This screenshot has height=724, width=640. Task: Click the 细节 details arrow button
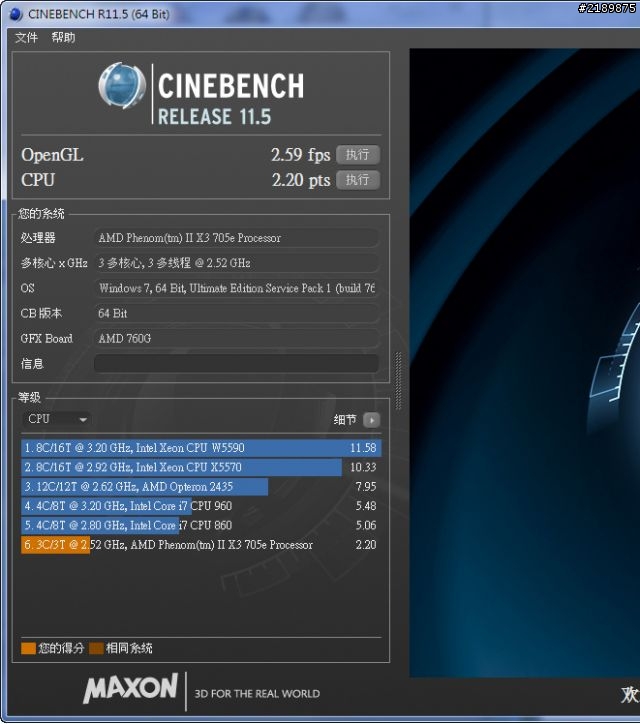click(371, 420)
